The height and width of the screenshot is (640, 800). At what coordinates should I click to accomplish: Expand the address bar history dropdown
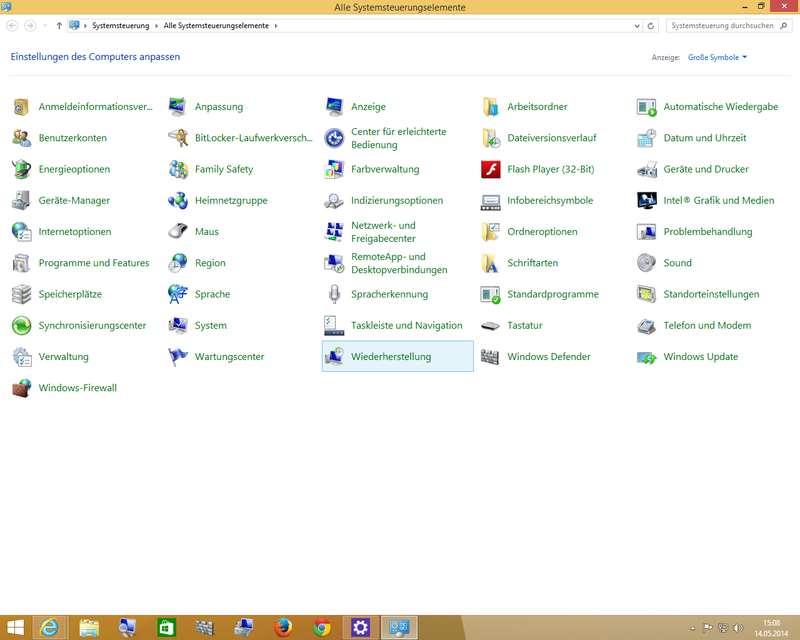[637, 26]
